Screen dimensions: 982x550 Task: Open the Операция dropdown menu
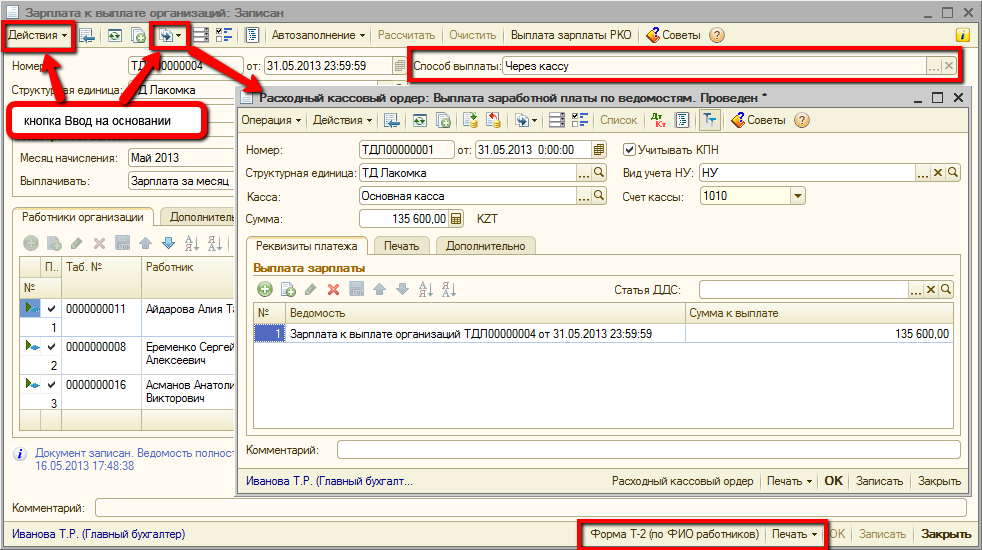tap(271, 120)
